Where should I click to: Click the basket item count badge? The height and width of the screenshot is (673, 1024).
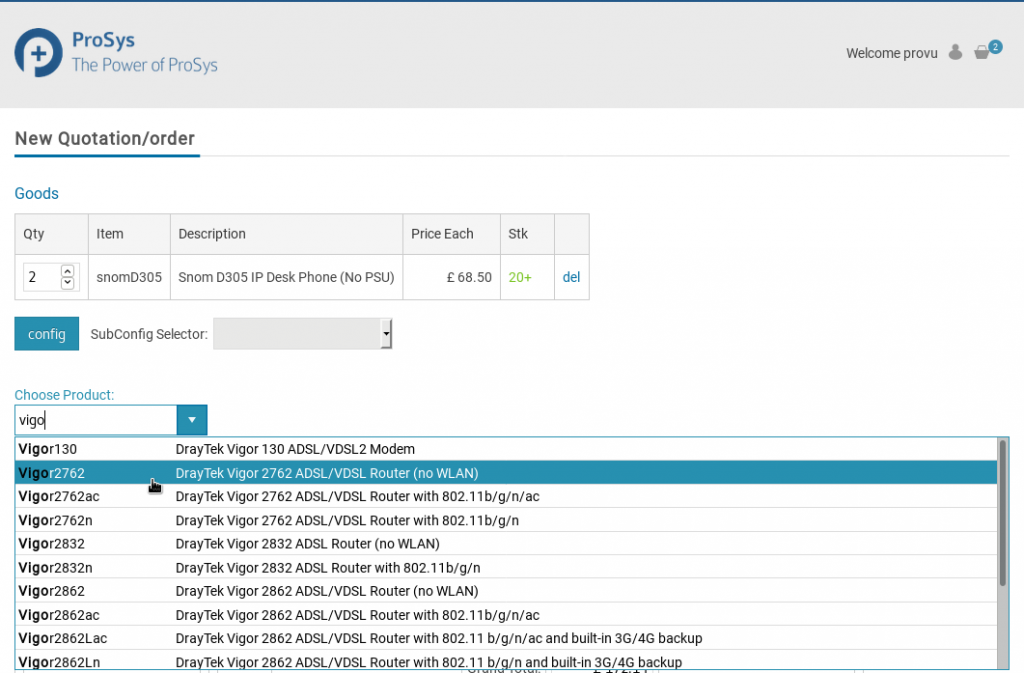click(995, 46)
